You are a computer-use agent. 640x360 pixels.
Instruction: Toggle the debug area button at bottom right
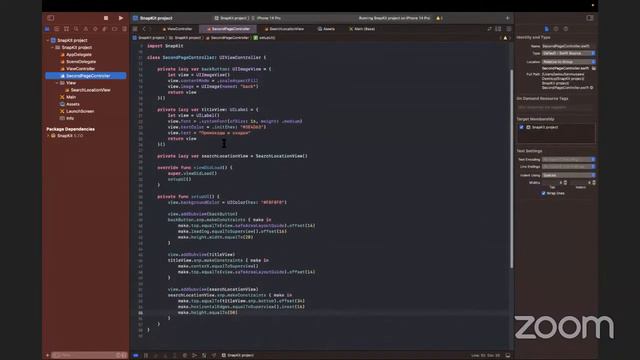coord(508,356)
